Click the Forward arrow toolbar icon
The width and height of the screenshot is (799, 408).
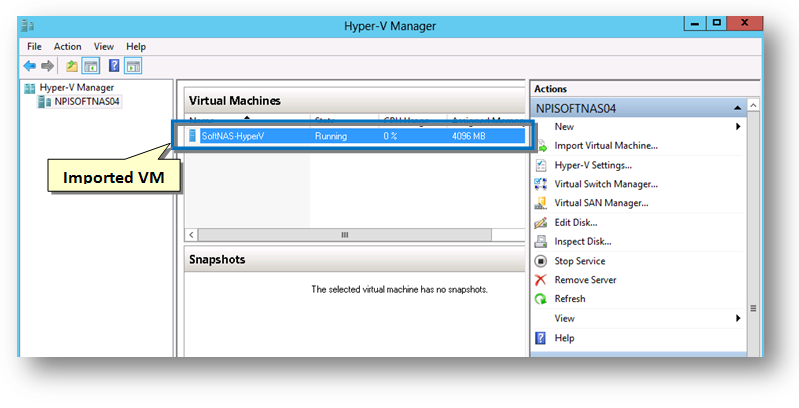47,66
